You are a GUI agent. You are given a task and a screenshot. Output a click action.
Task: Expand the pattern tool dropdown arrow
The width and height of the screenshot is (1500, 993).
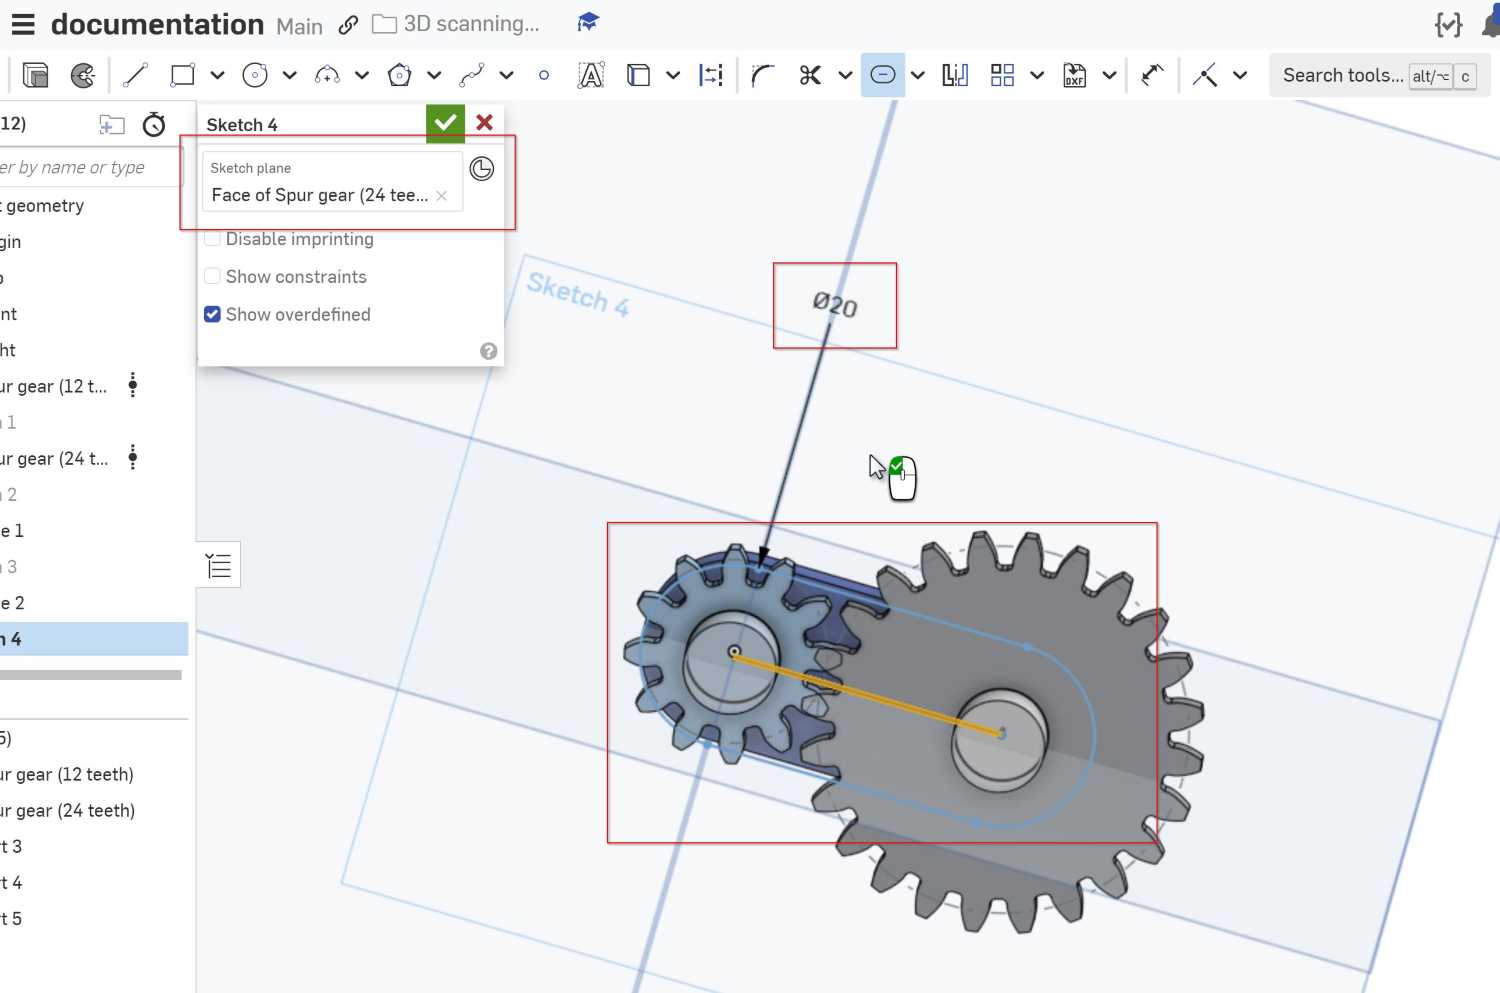click(x=1037, y=75)
